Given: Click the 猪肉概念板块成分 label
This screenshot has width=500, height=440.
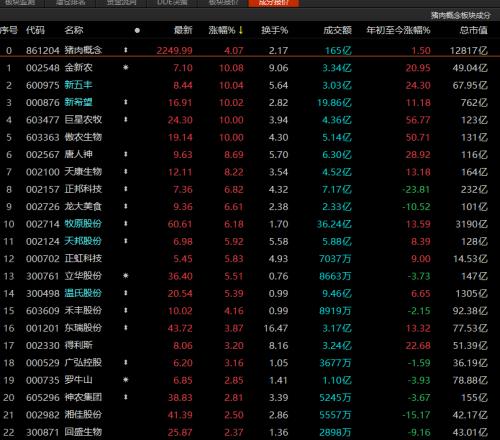Looking at the screenshot, I should [460, 15].
